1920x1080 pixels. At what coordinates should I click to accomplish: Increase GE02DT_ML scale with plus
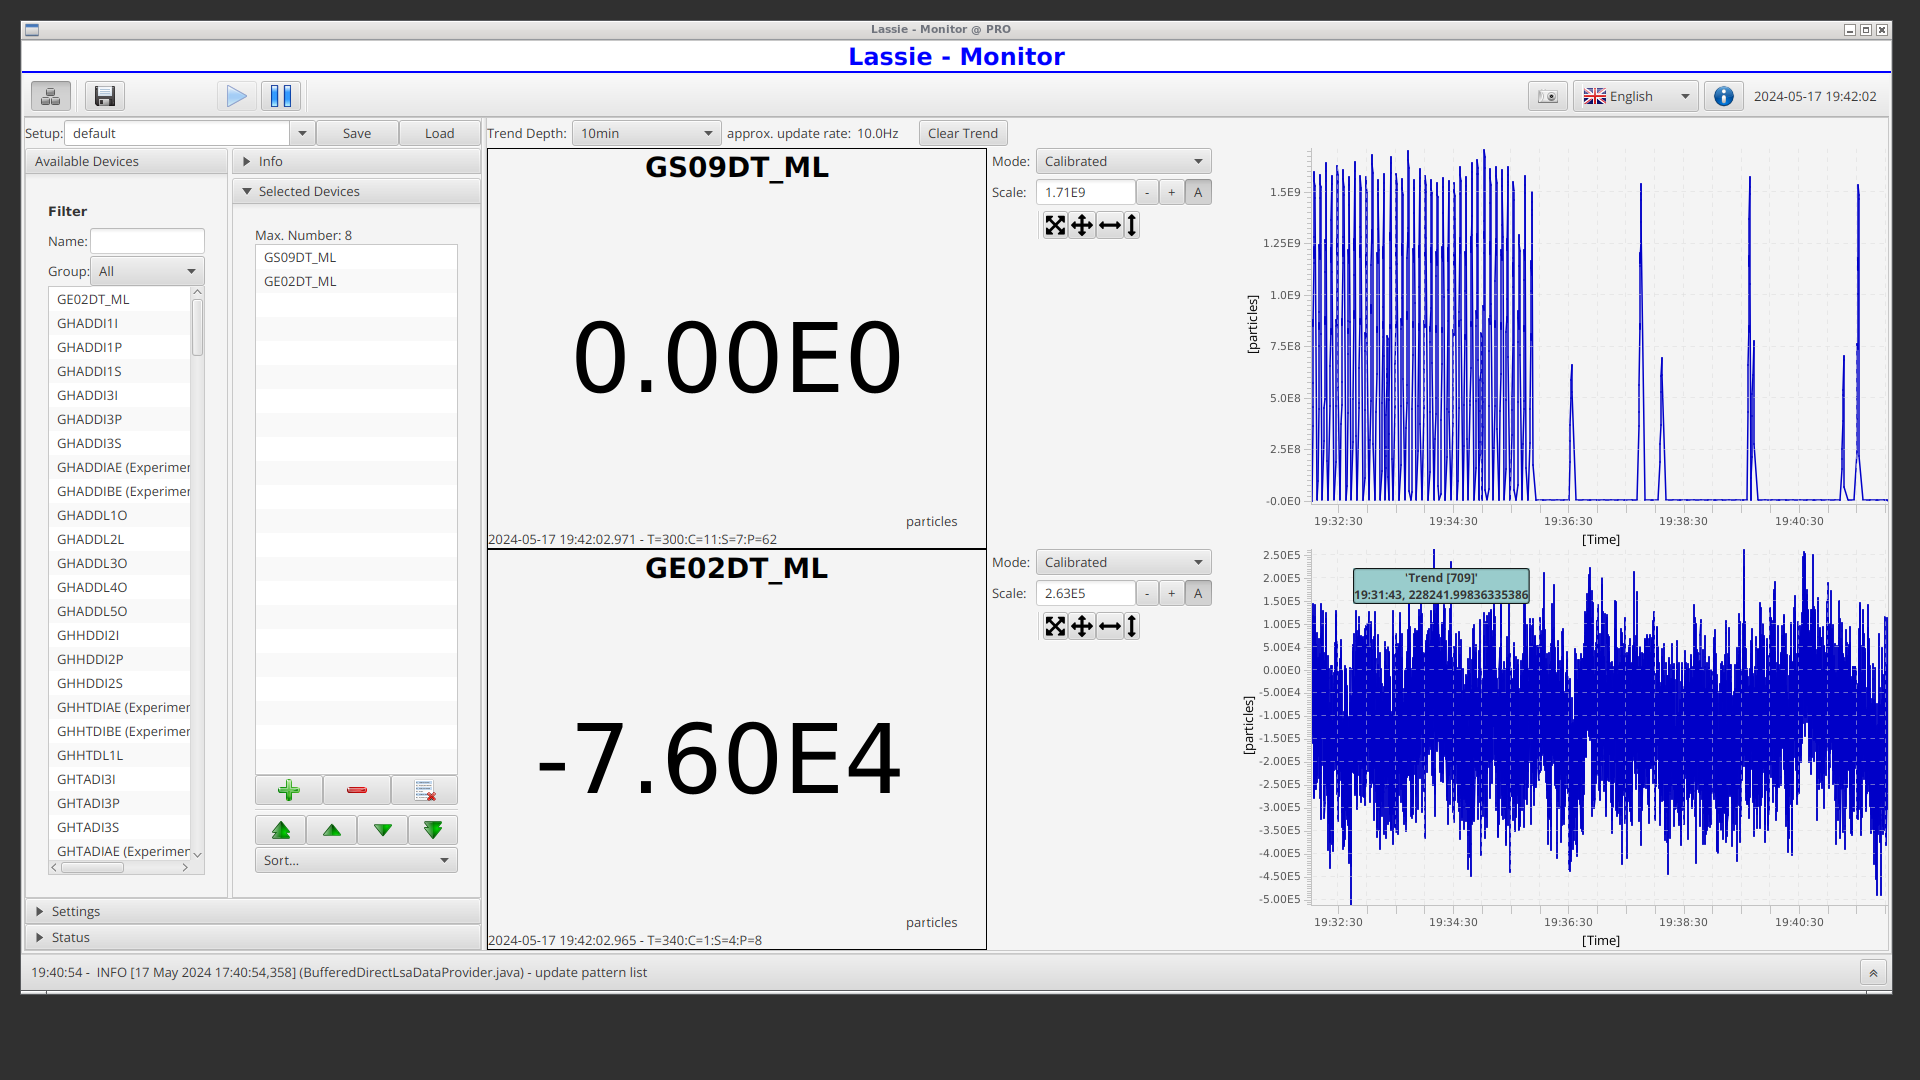tap(1172, 593)
